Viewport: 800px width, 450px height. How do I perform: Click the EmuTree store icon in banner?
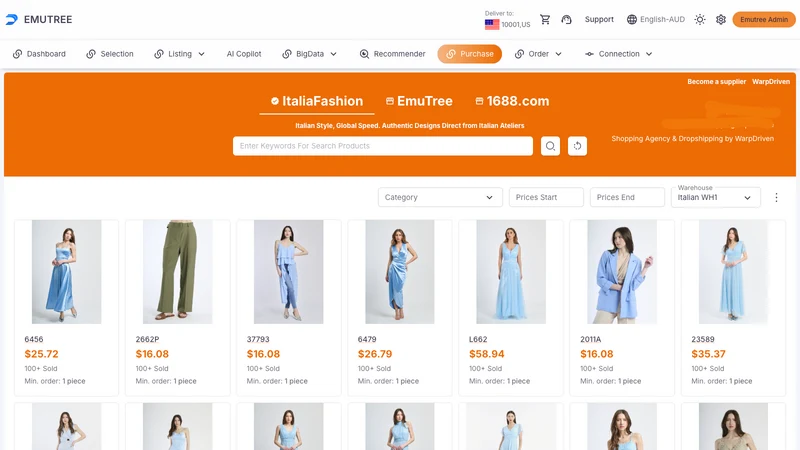click(390, 101)
